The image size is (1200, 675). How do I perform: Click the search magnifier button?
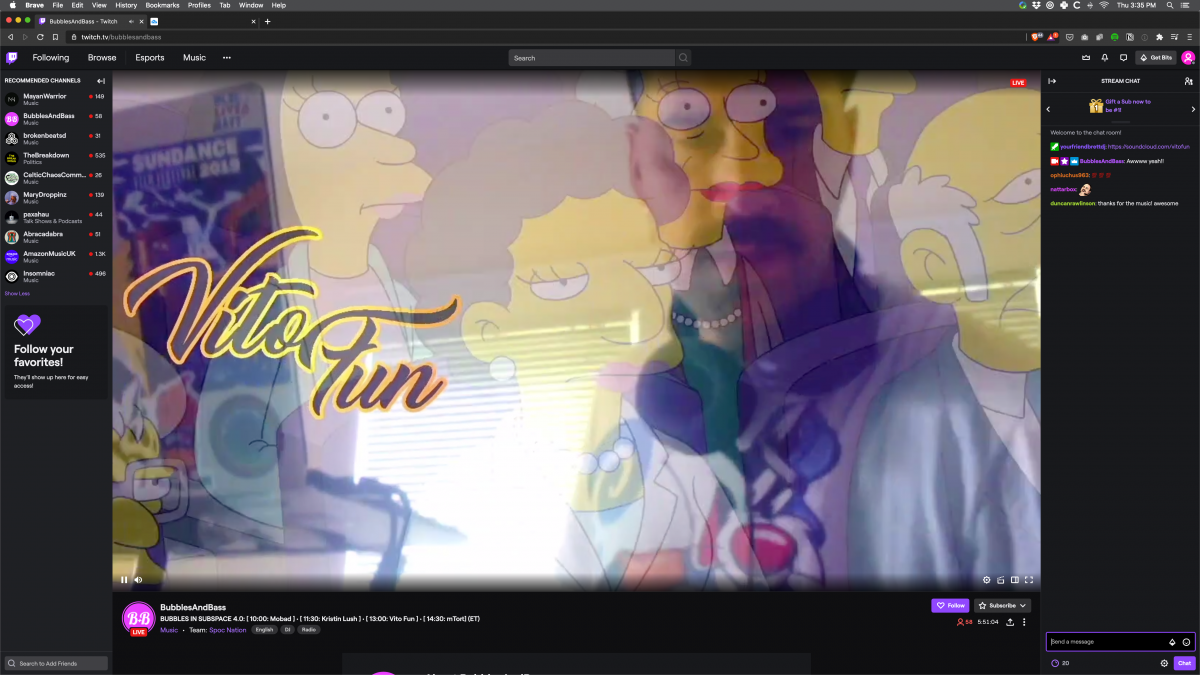click(684, 58)
